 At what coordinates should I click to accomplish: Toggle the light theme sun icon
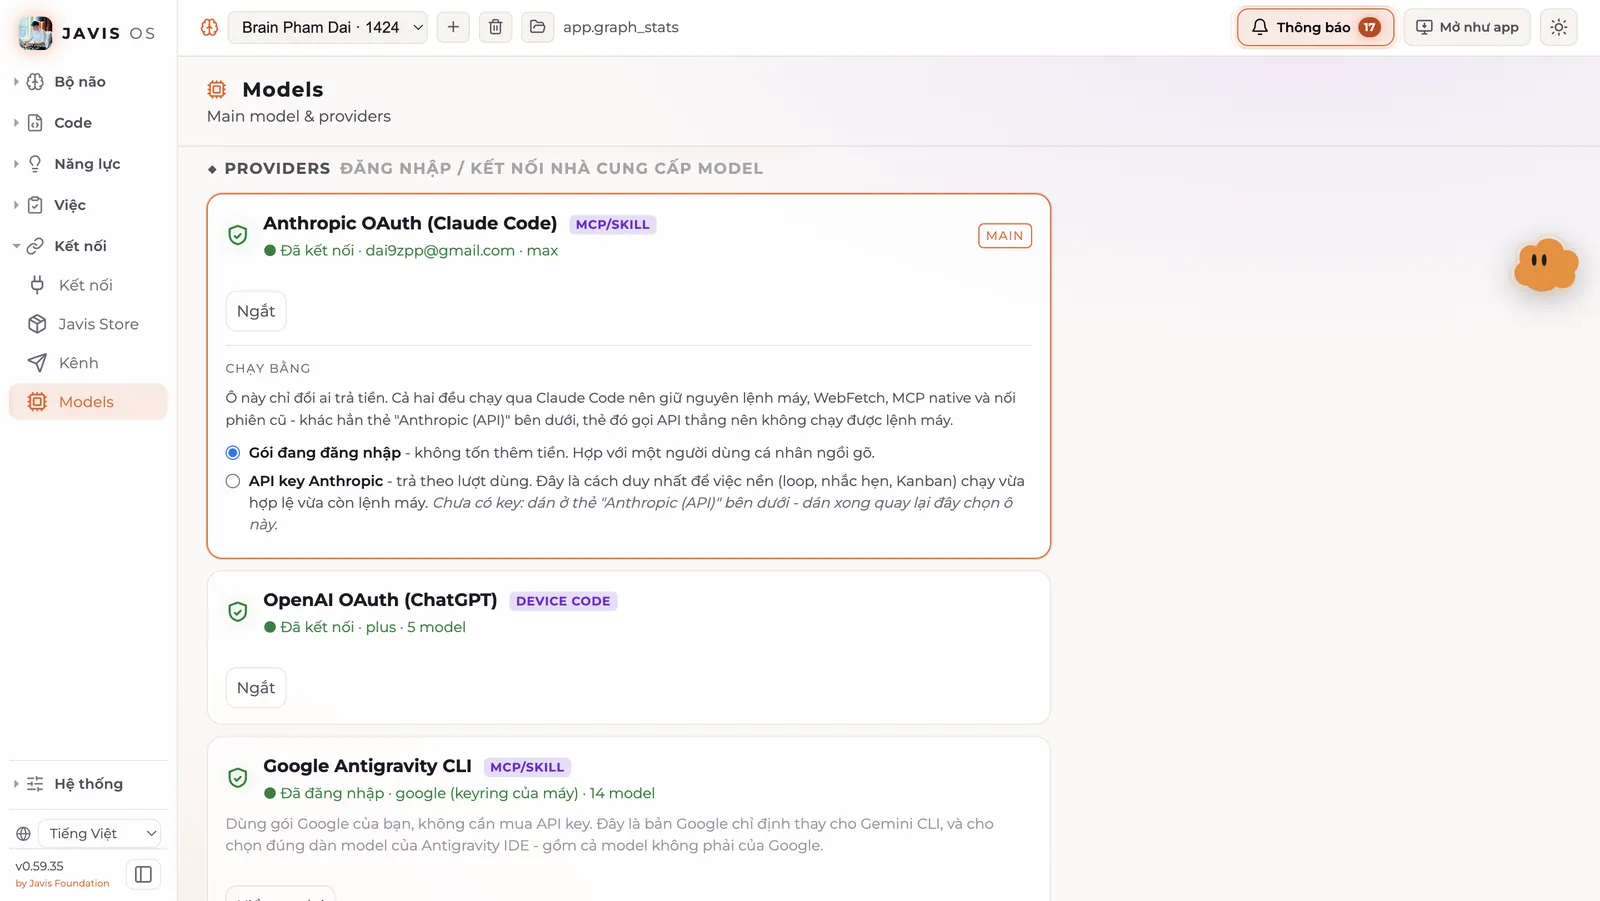[x=1558, y=27]
